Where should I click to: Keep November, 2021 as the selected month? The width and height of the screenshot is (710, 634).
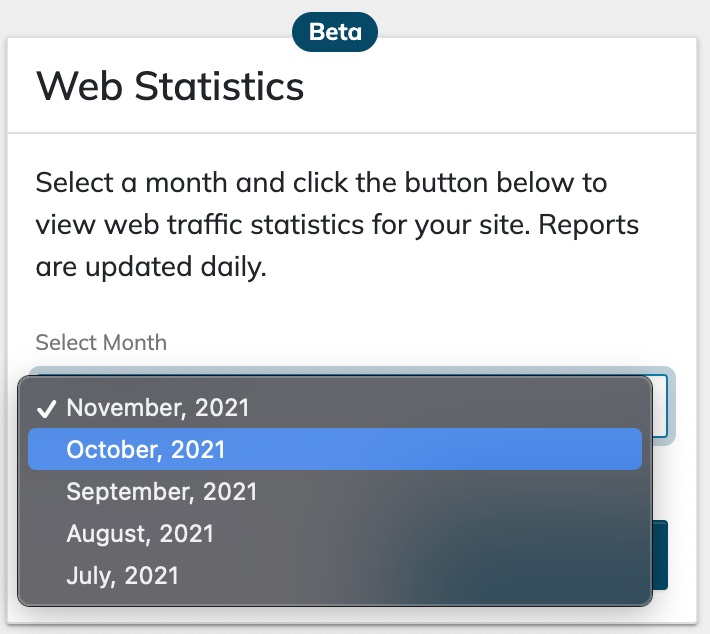tap(157, 408)
